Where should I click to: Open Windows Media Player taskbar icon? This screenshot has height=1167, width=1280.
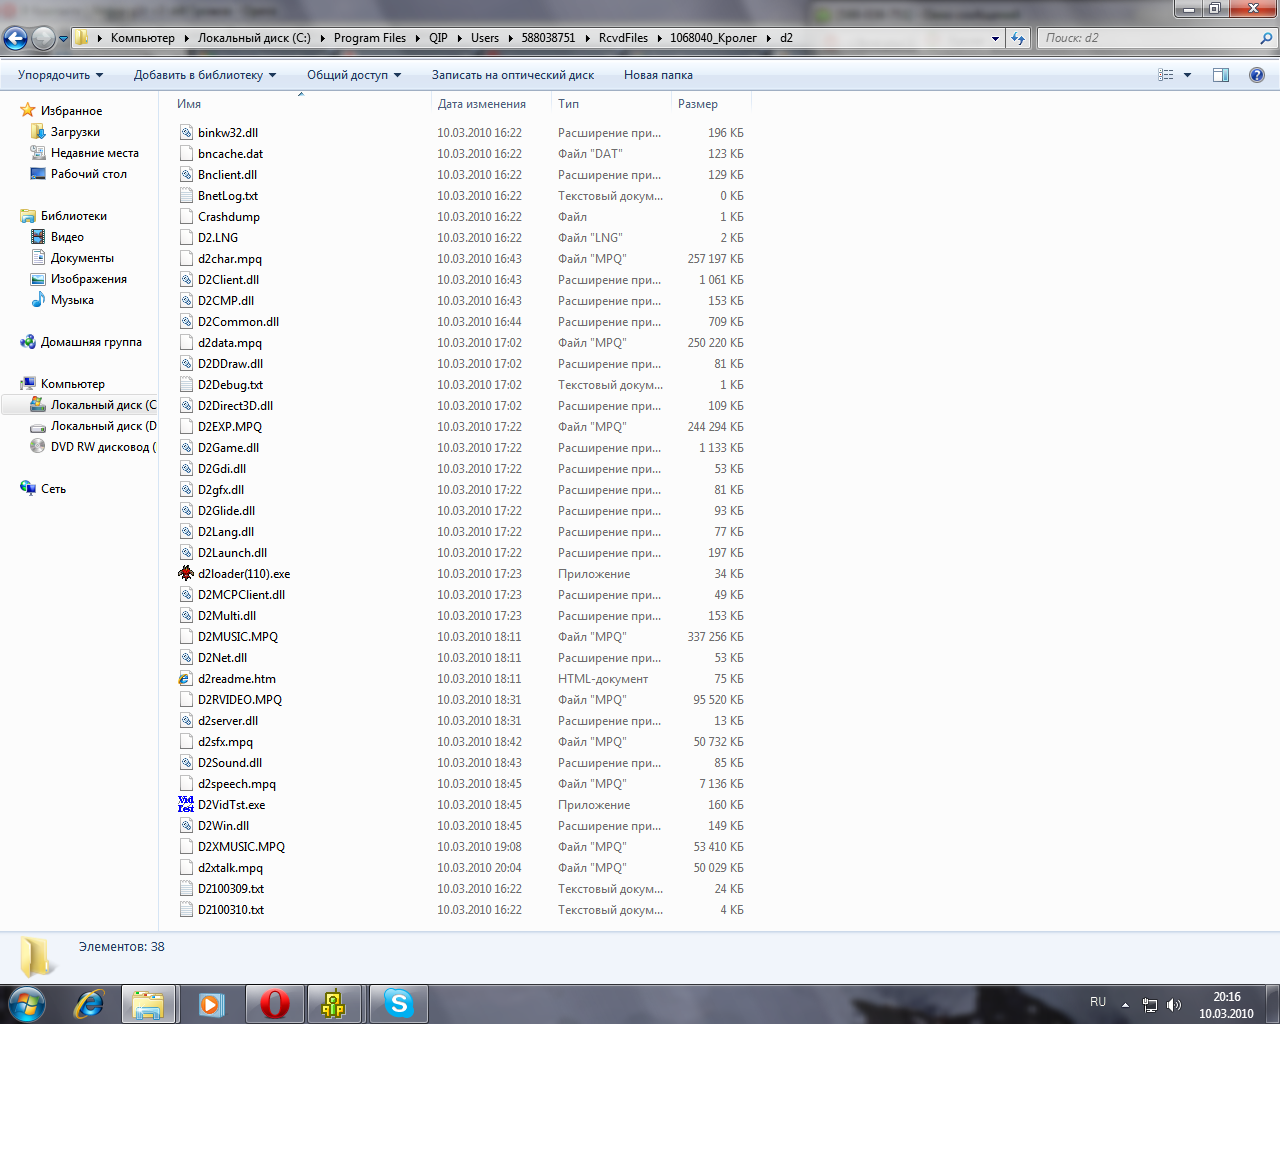pos(211,1004)
